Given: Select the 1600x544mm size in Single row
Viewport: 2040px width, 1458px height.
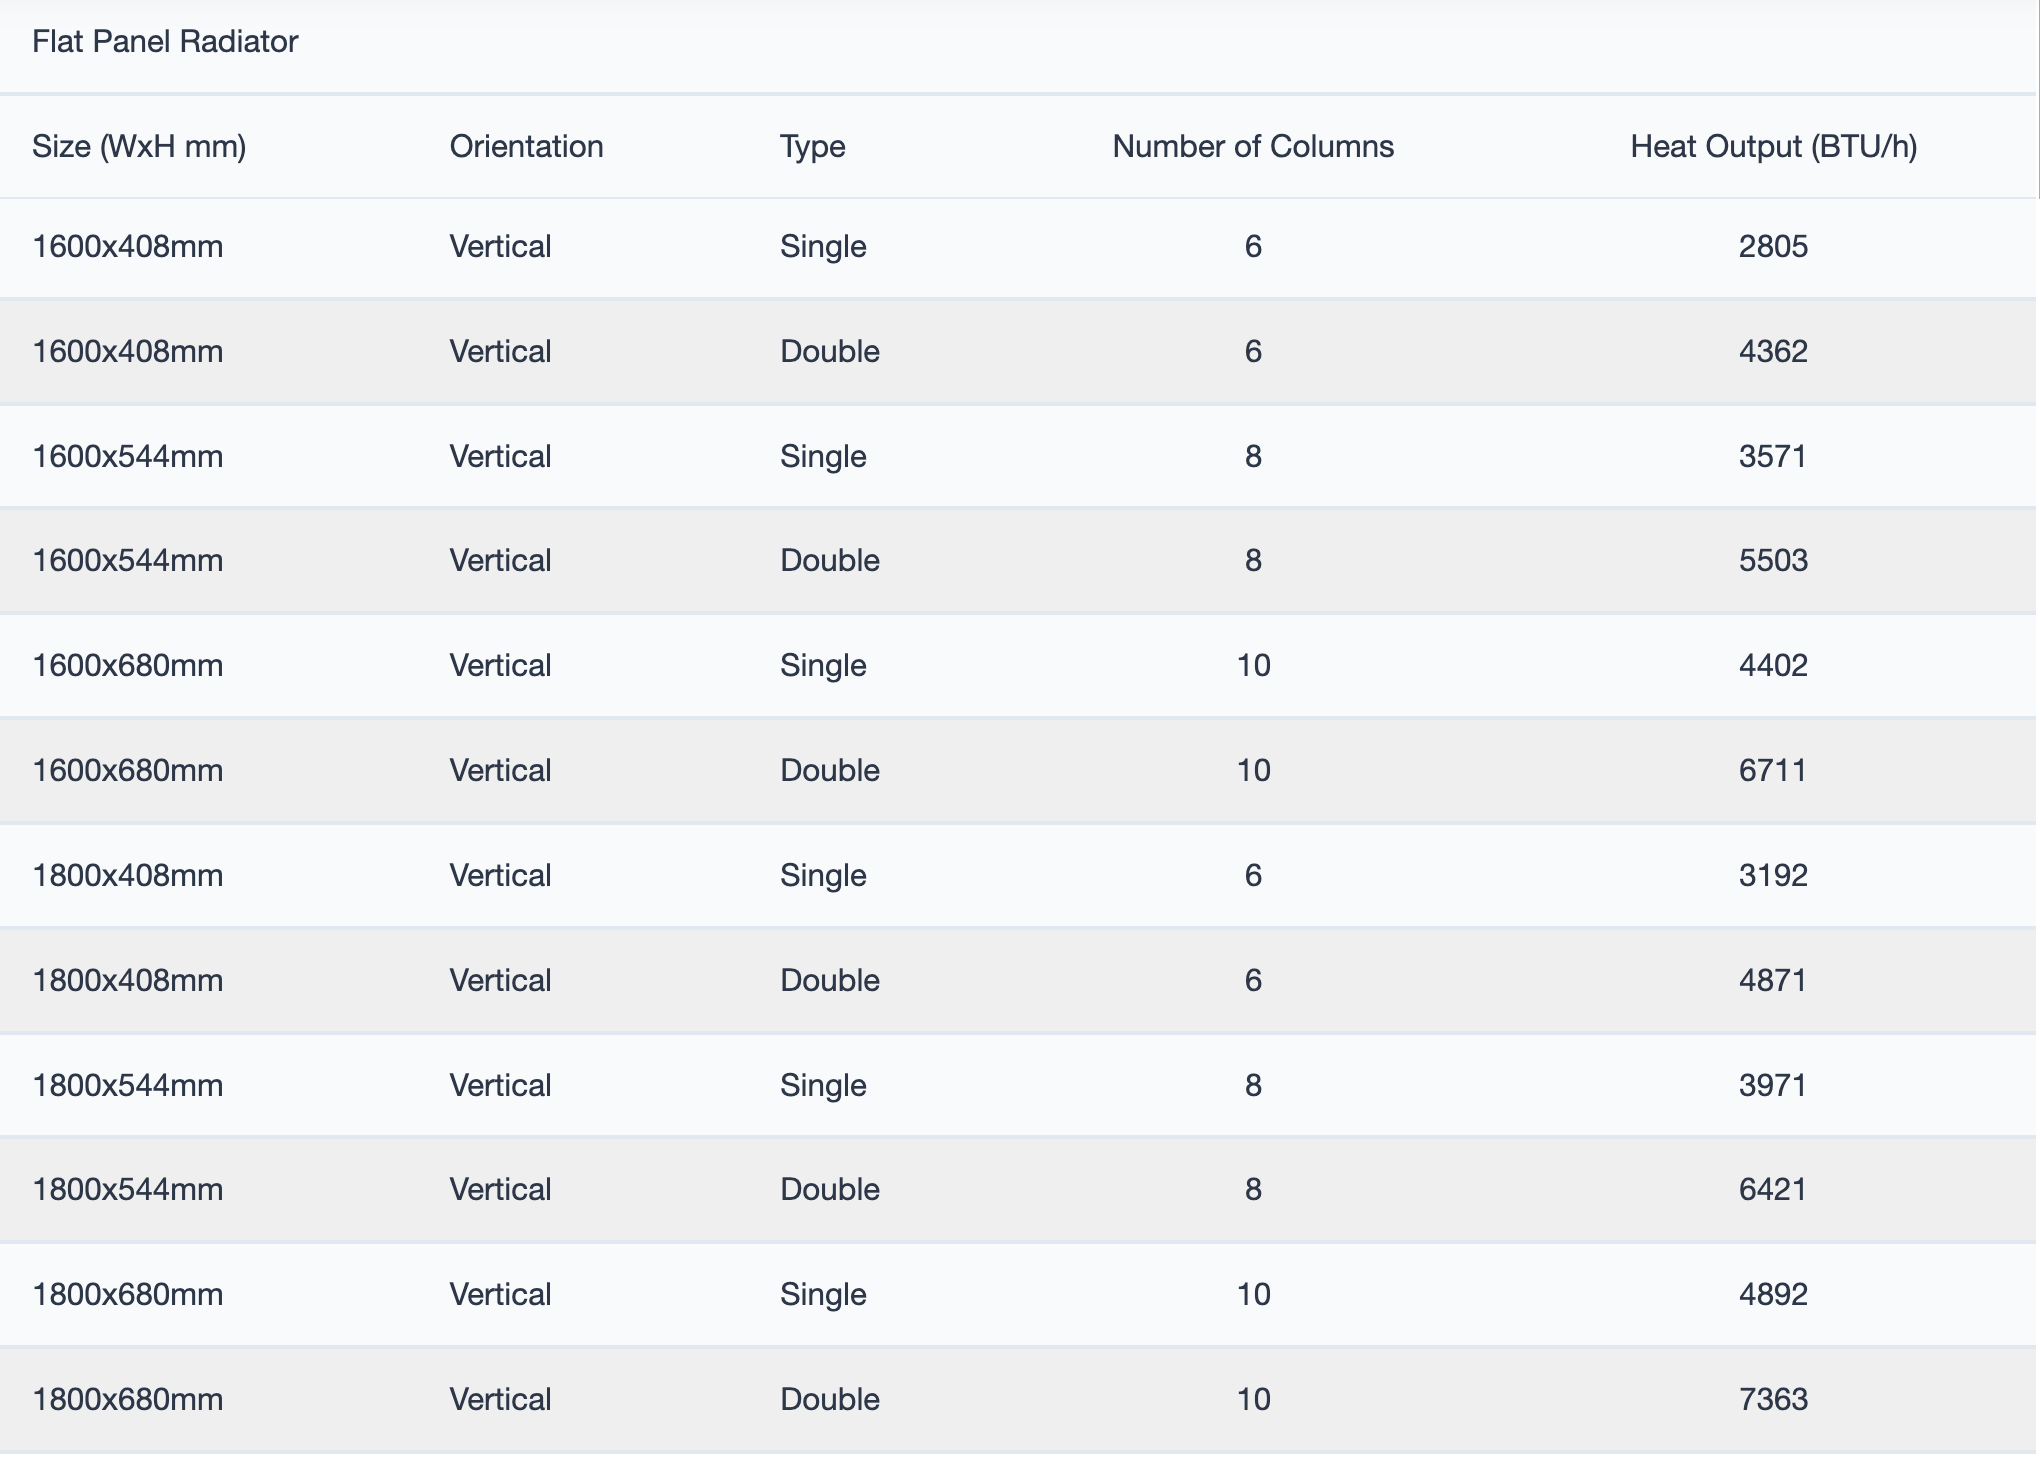Looking at the screenshot, I should click(128, 456).
